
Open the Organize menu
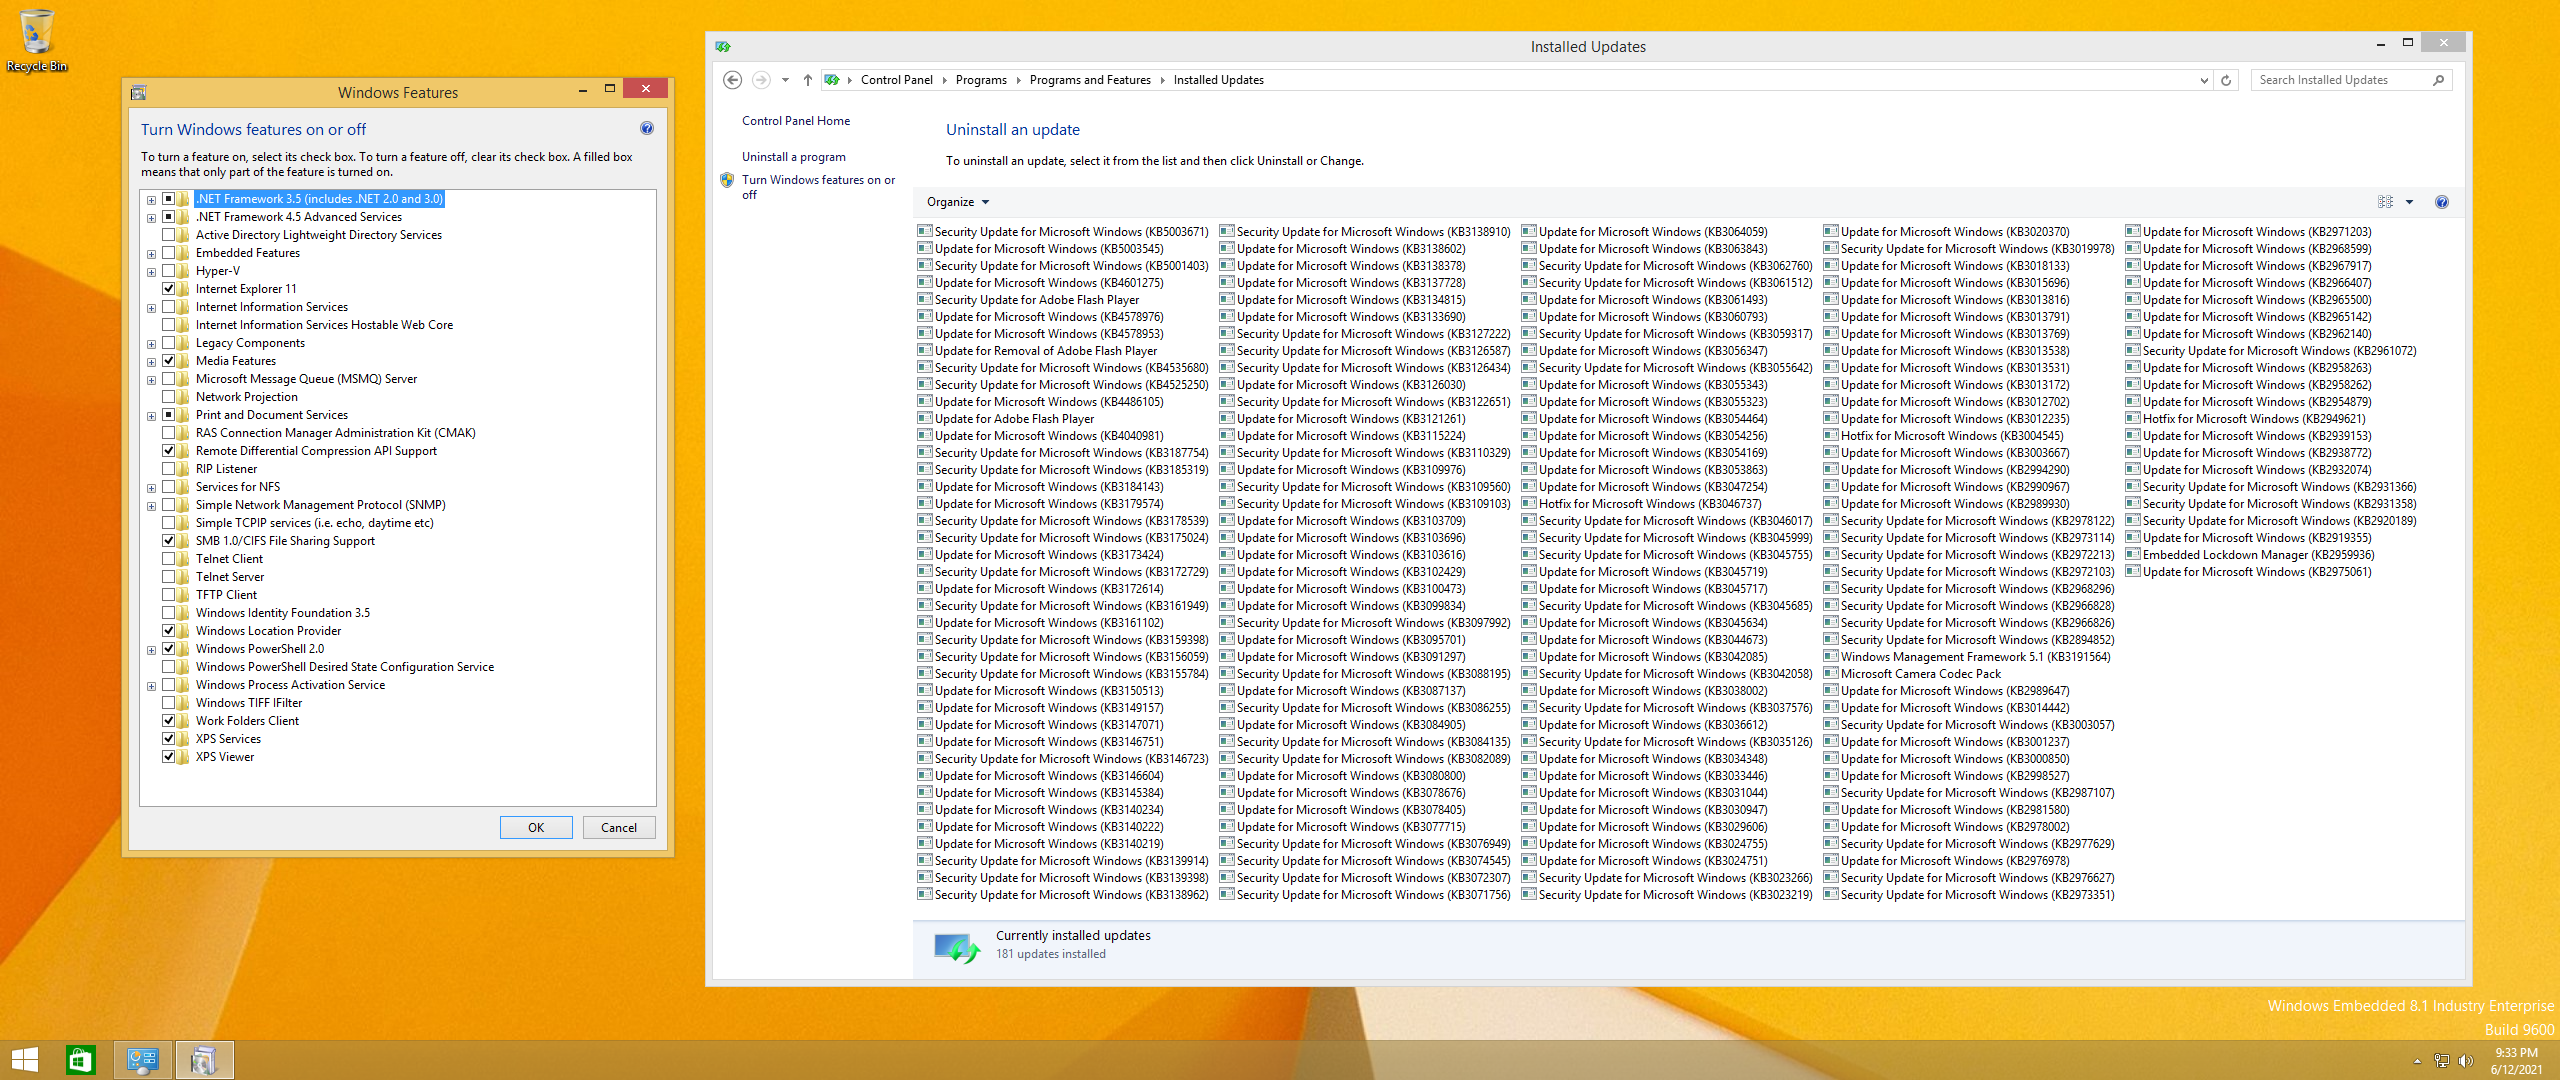(x=957, y=202)
